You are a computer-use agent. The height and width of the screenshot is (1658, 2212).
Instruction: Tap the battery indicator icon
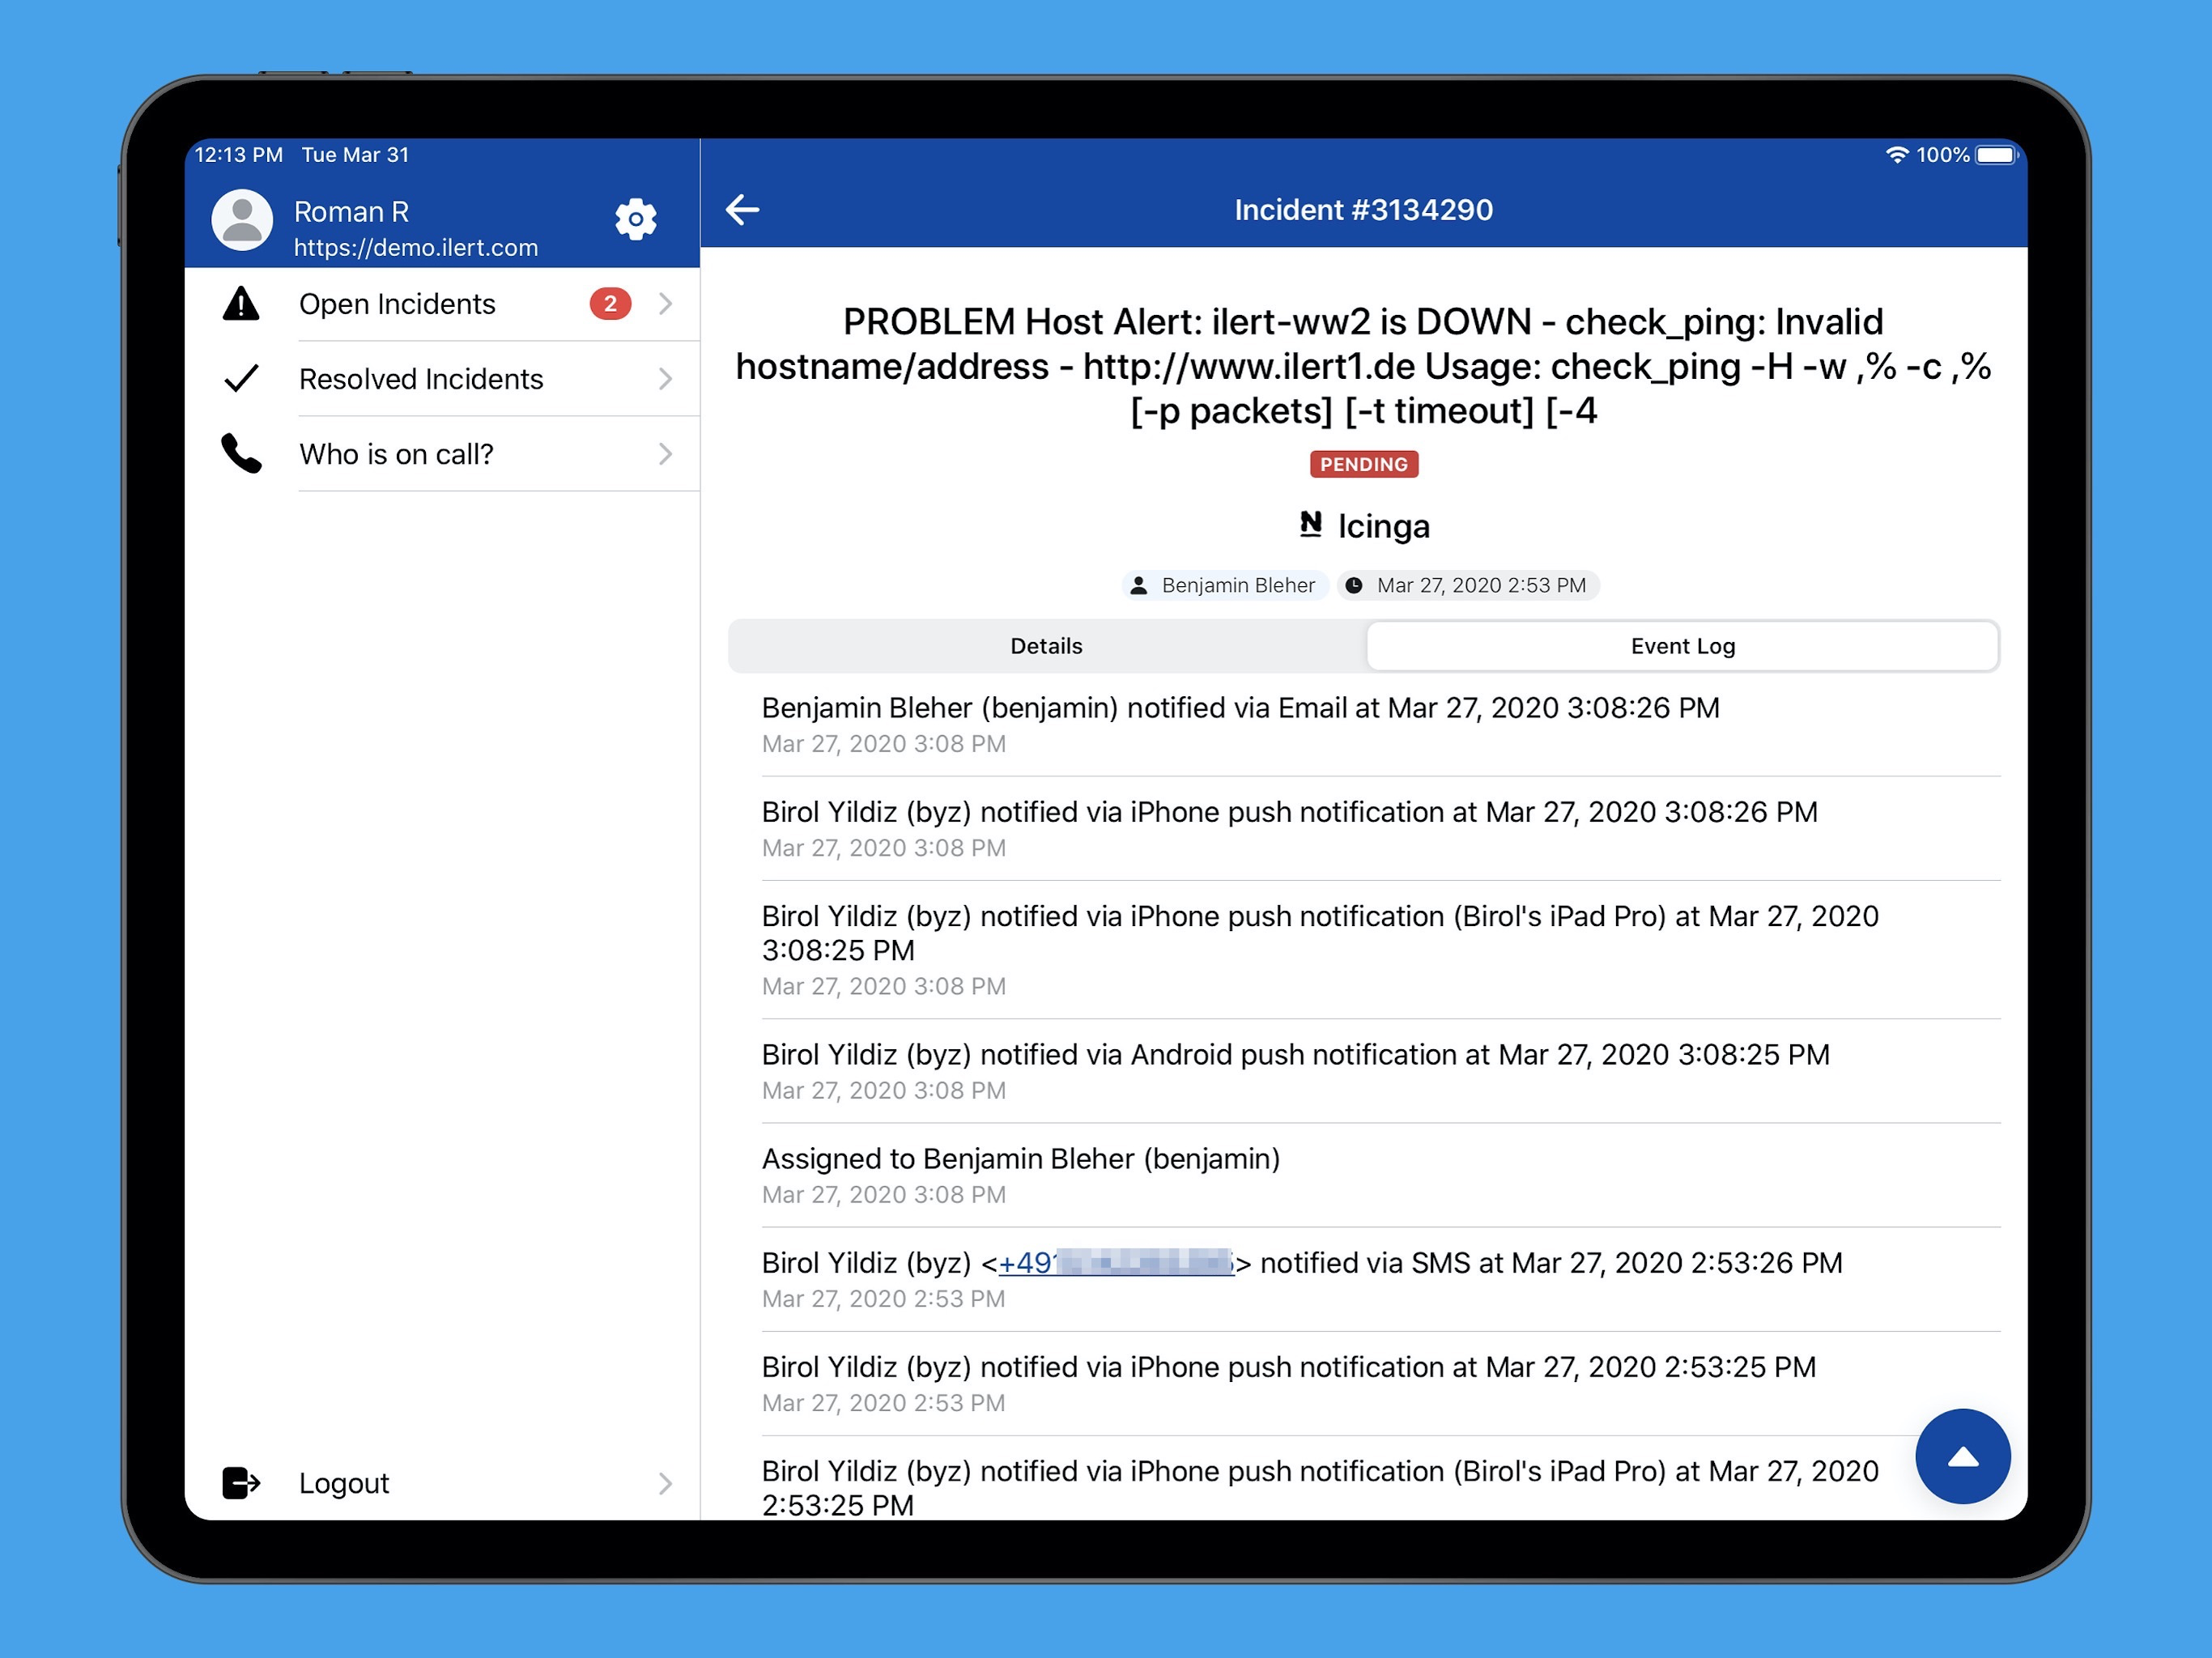pos(1997,155)
